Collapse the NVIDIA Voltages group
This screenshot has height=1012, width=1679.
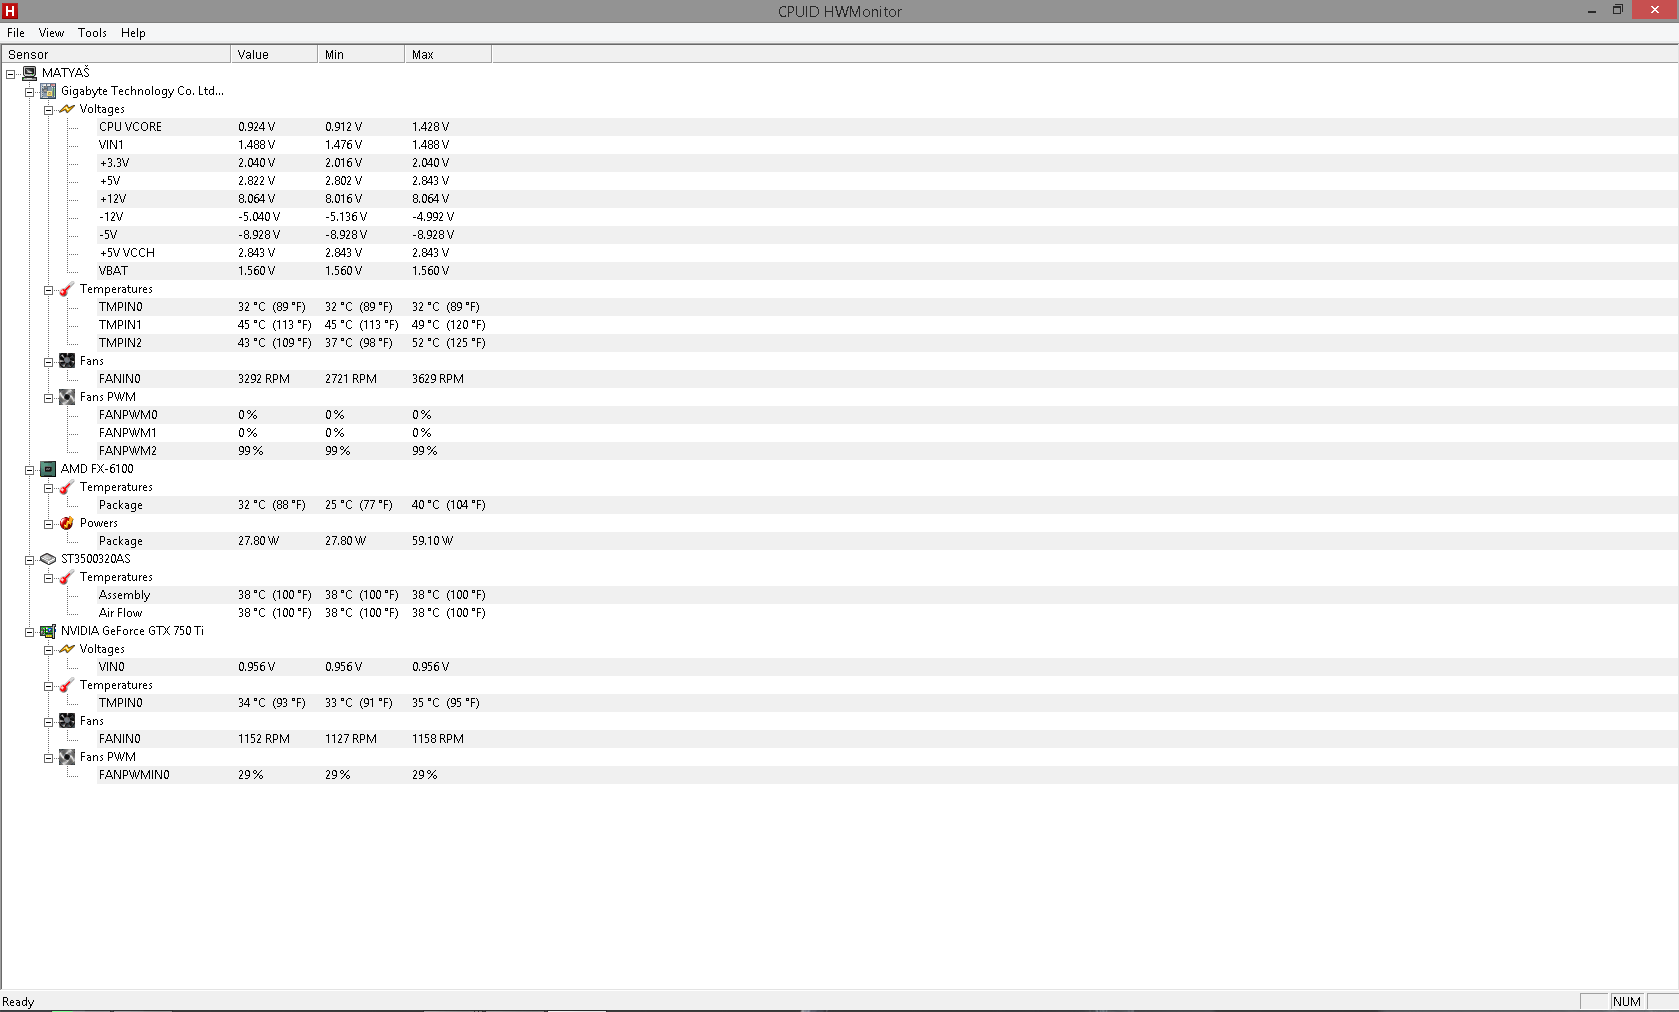(x=48, y=650)
